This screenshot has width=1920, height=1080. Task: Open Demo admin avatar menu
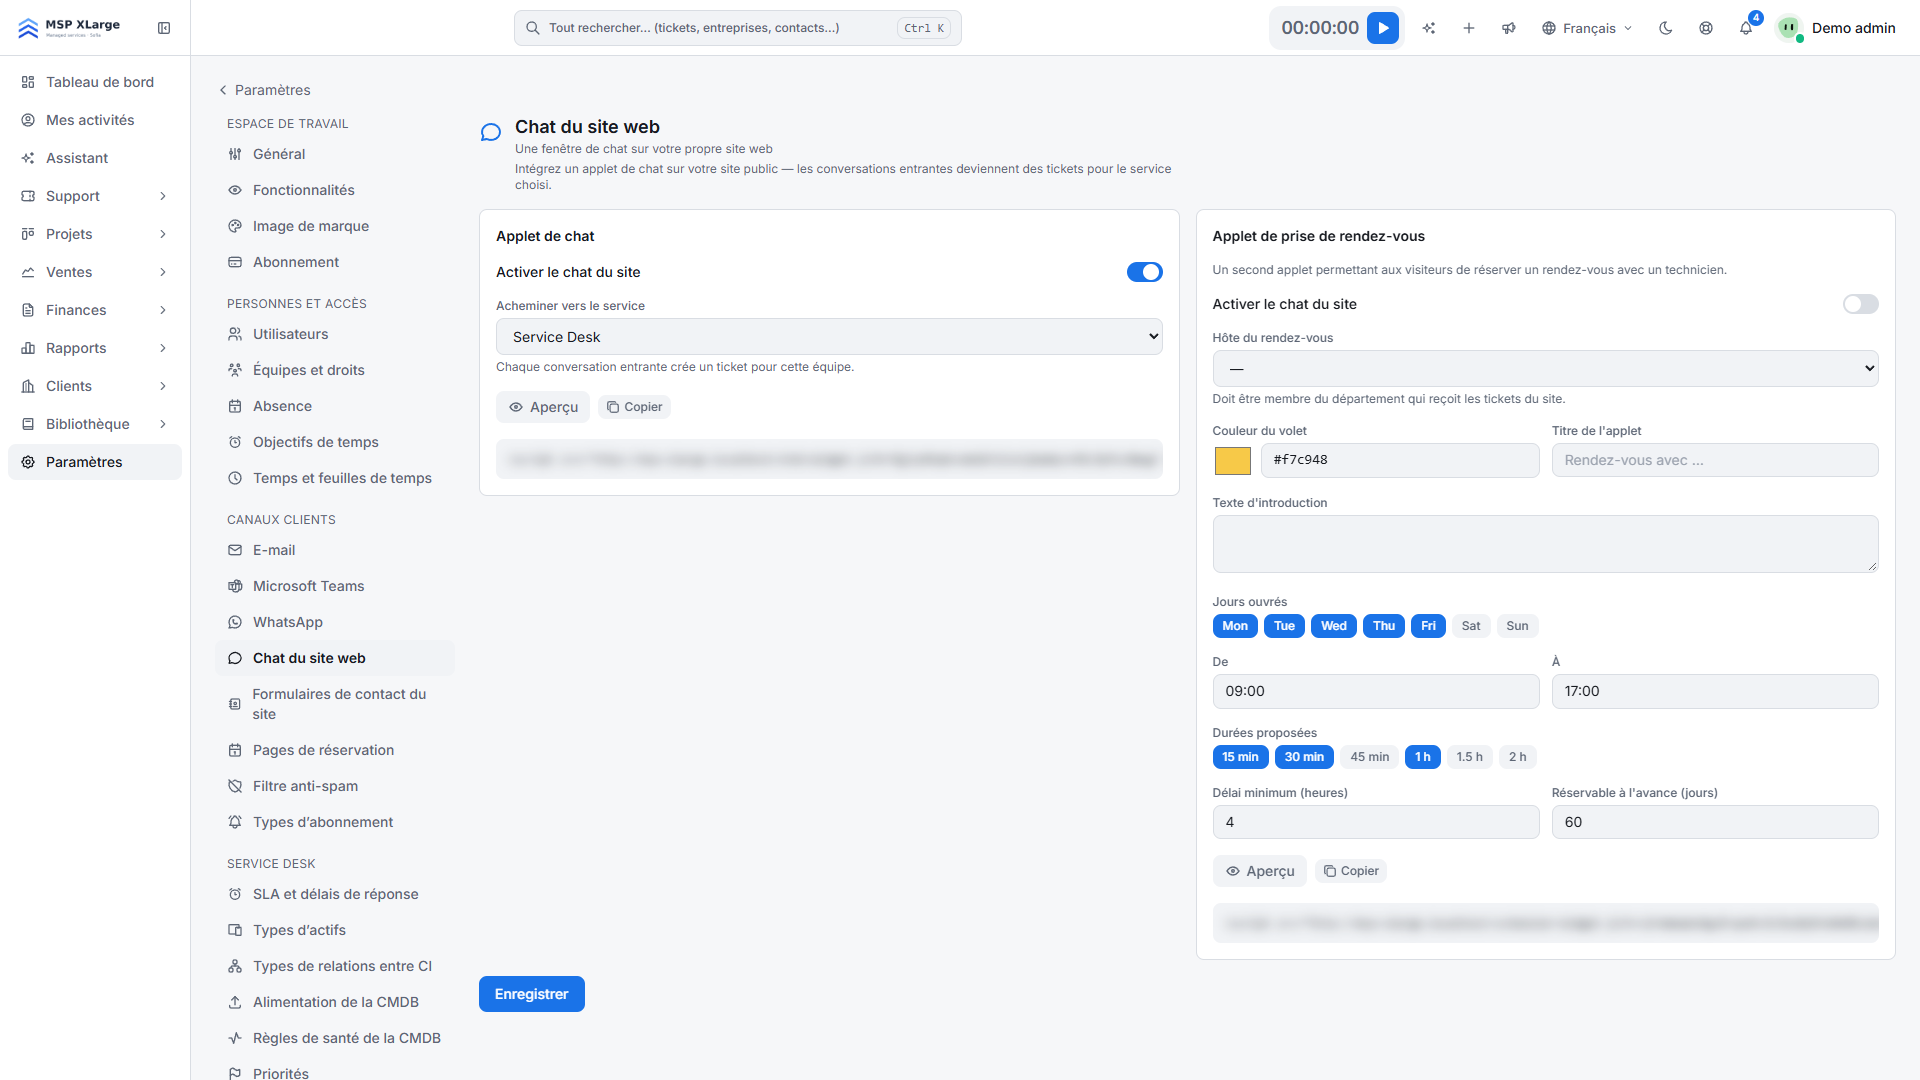click(1836, 28)
